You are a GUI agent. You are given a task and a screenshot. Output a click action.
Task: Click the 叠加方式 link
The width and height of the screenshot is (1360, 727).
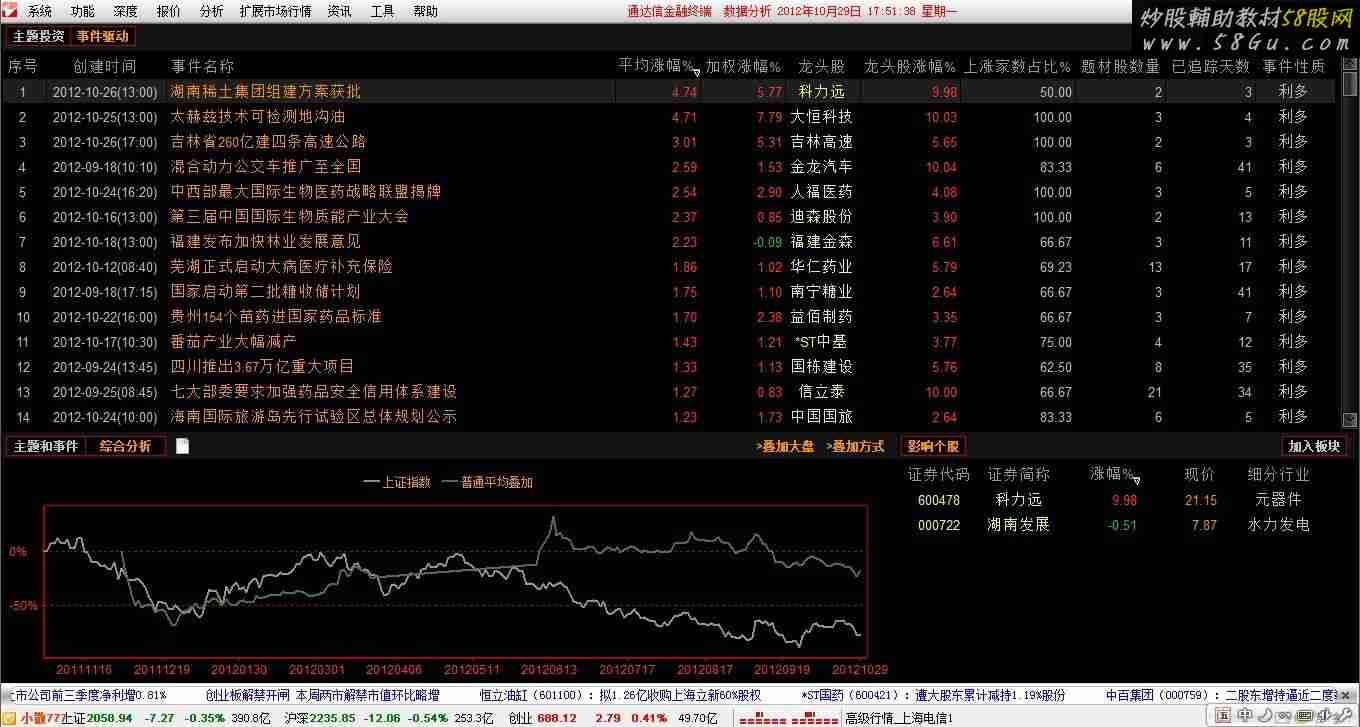[856, 447]
